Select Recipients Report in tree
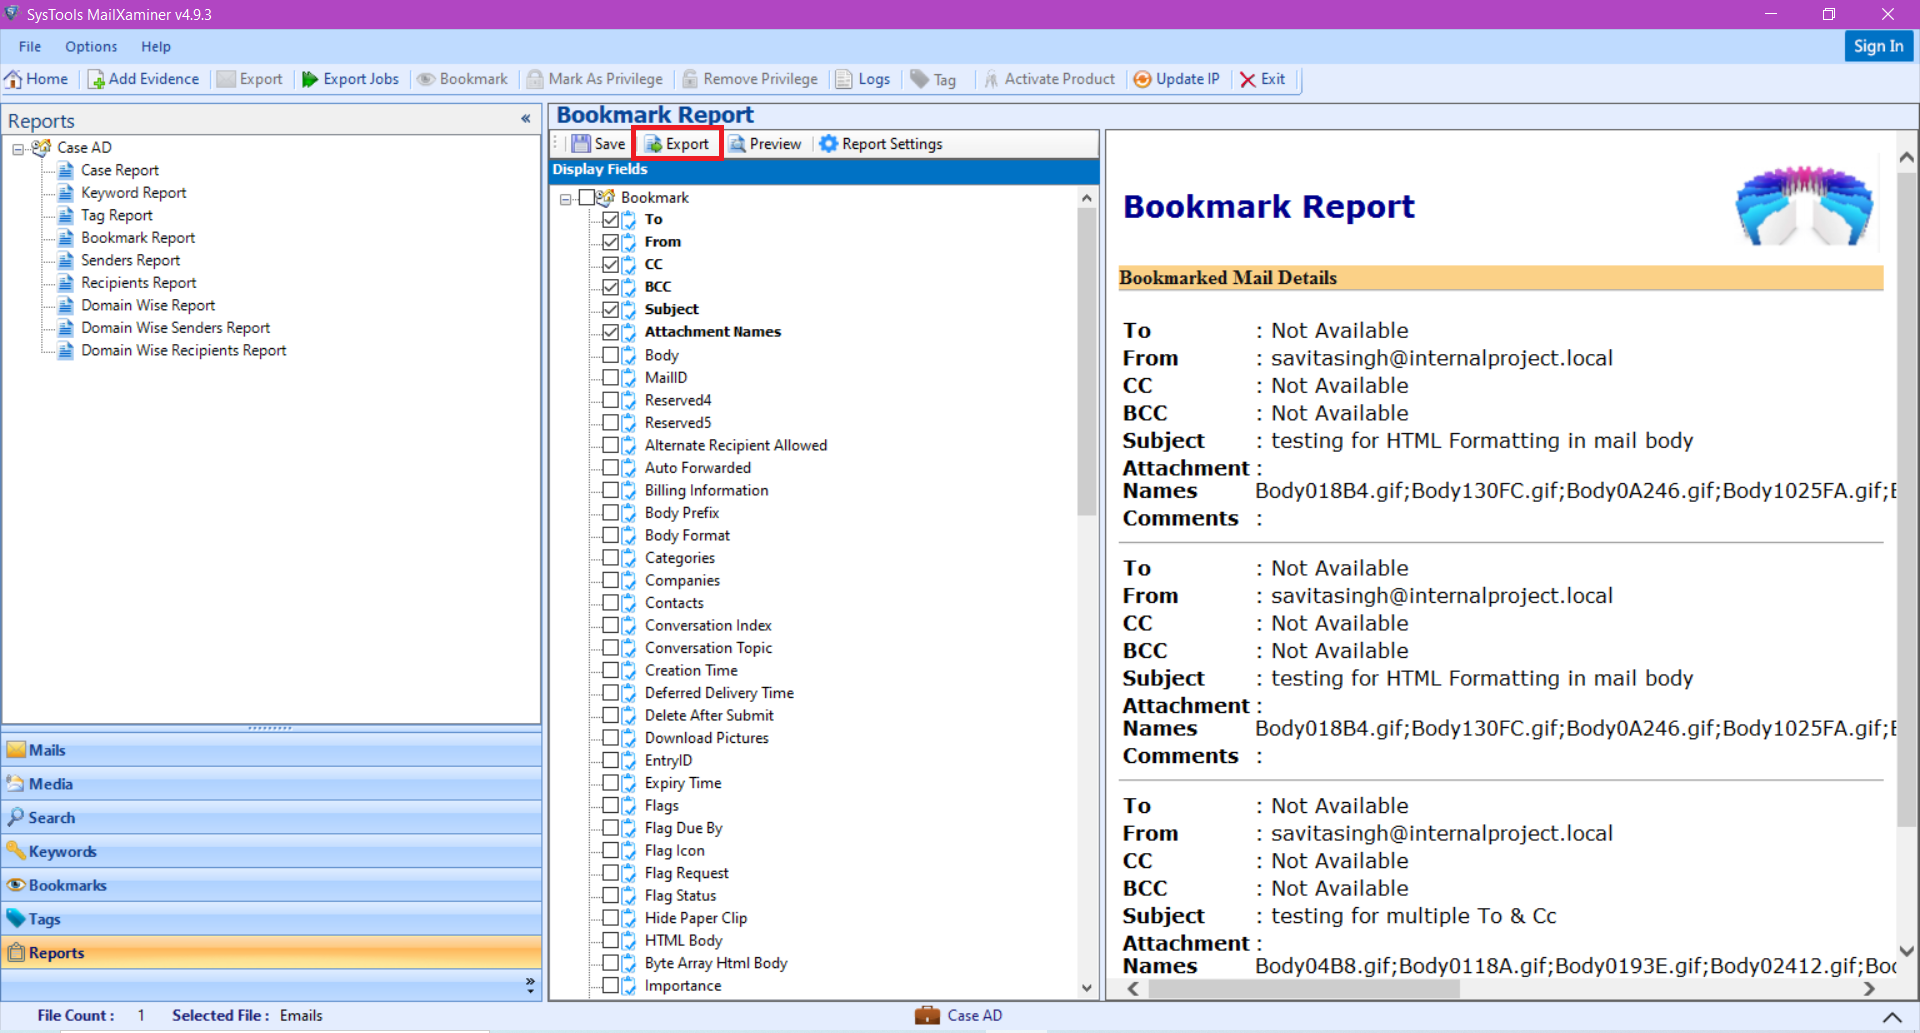This screenshot has height=1033, width=1920. click(139, 283)
